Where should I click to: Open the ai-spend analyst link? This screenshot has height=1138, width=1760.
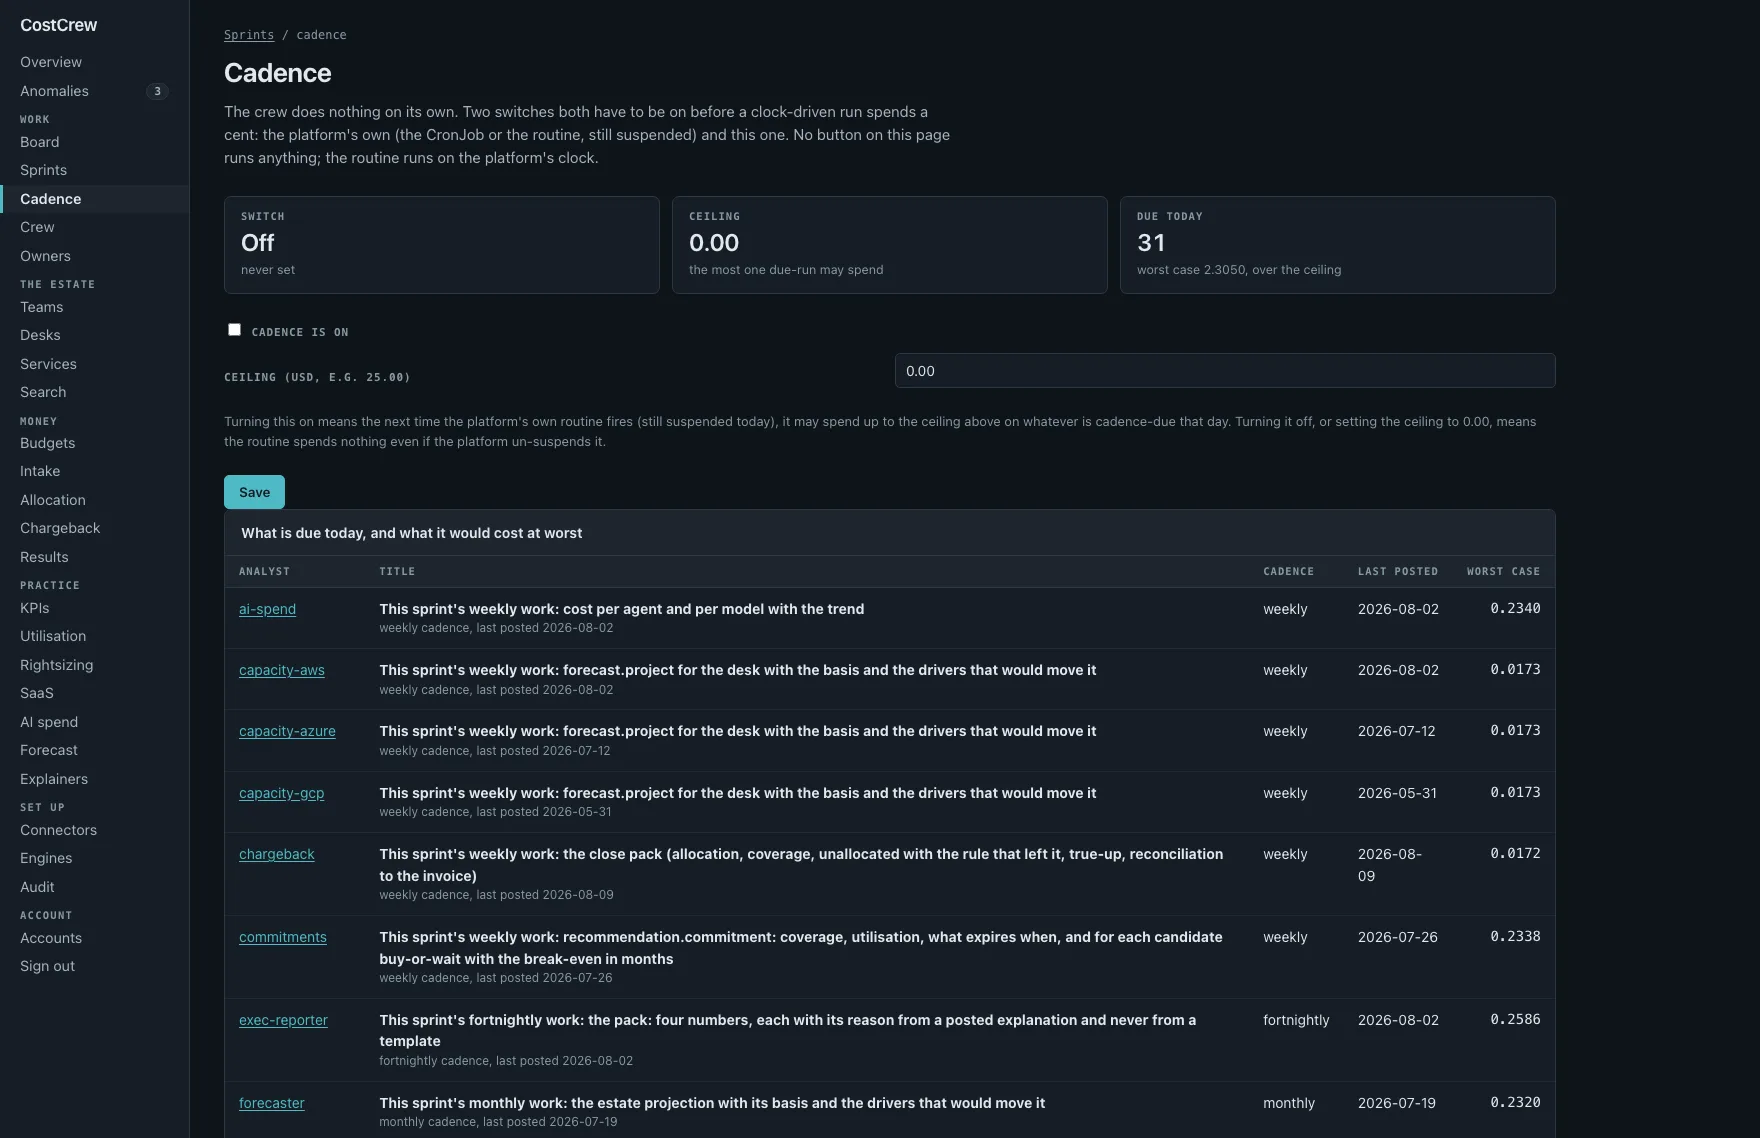(x=267, y=609)
